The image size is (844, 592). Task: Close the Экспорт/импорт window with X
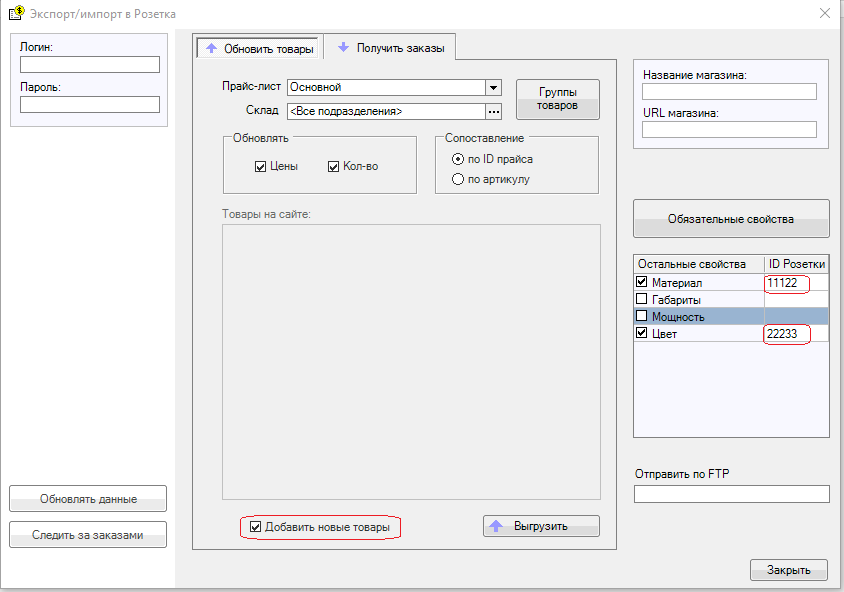click(x=824, y=13)
